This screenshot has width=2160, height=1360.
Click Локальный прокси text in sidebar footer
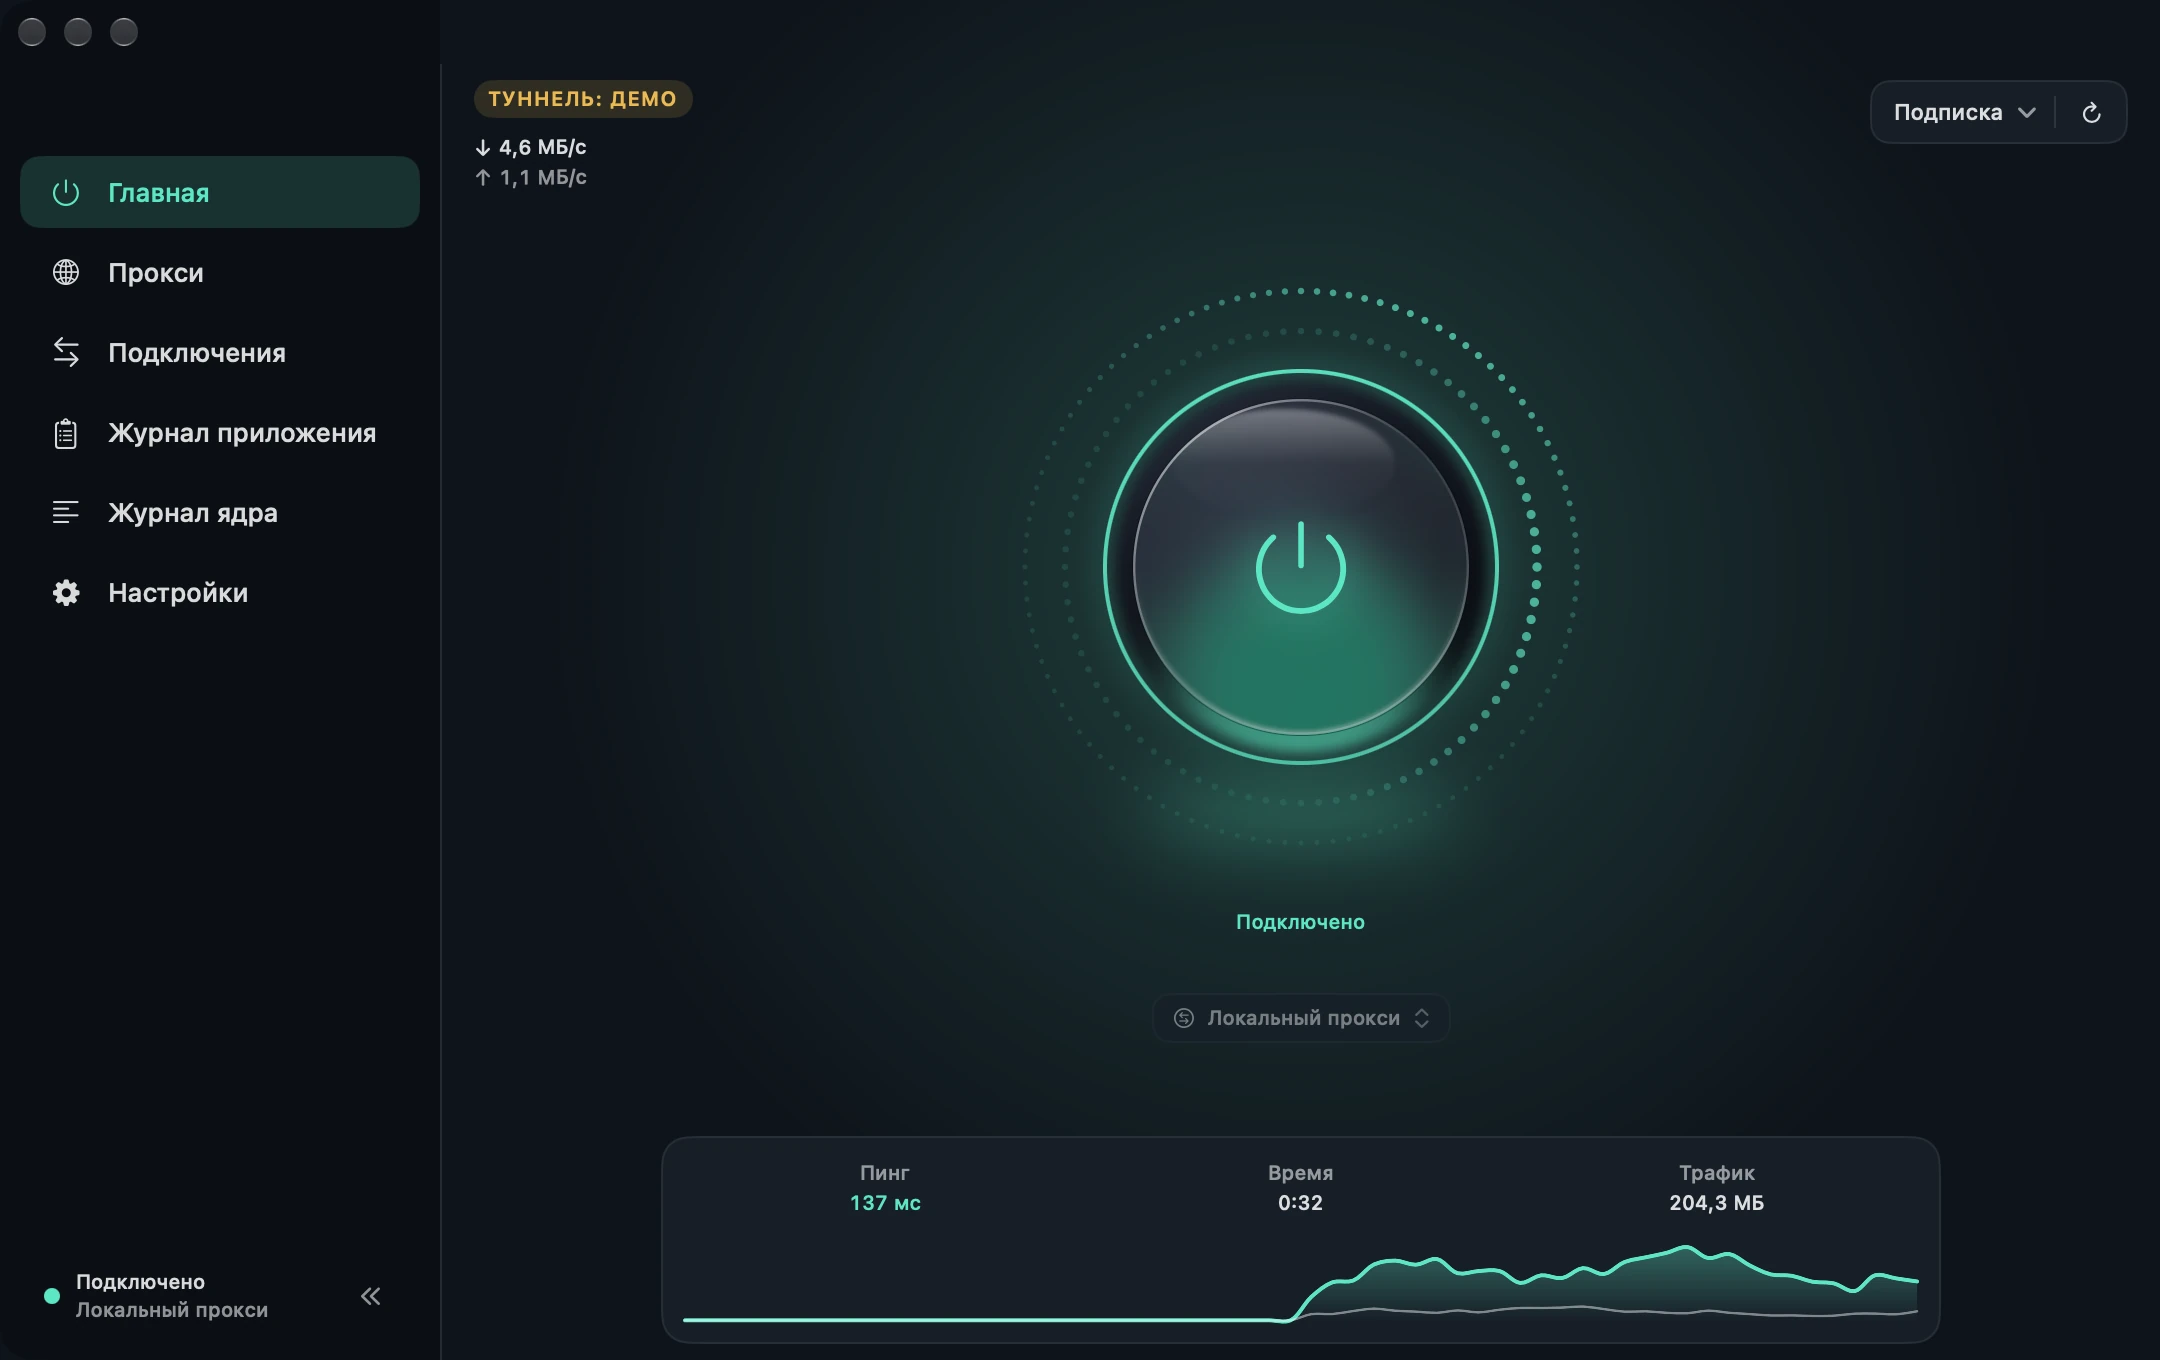172,1310
